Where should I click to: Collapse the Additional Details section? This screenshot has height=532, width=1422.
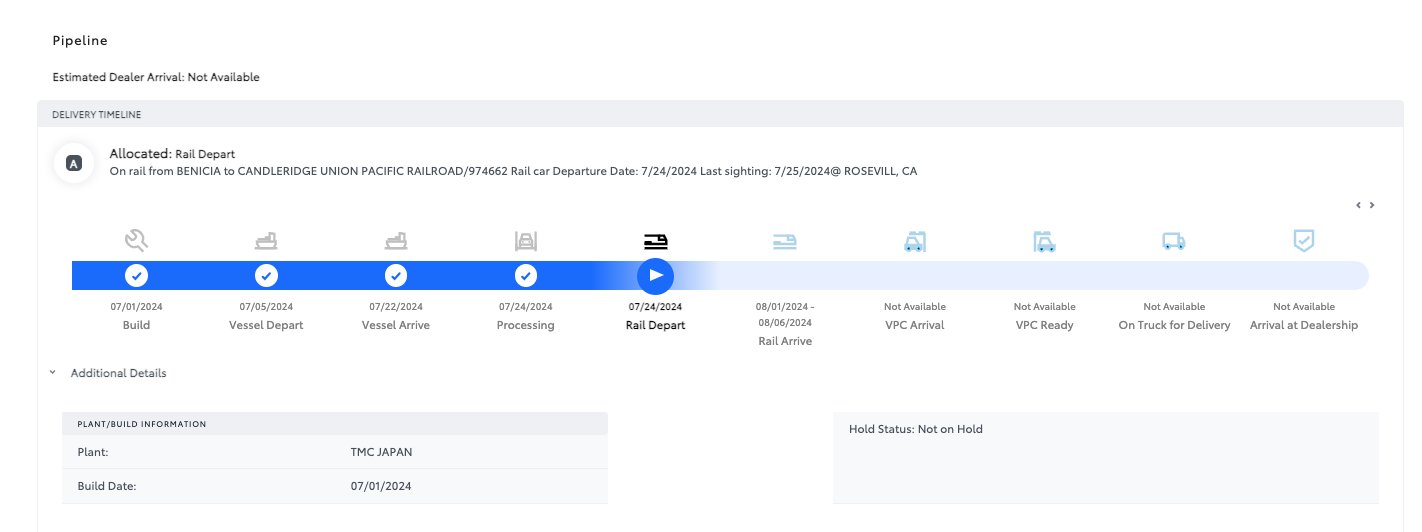point(52,373)
